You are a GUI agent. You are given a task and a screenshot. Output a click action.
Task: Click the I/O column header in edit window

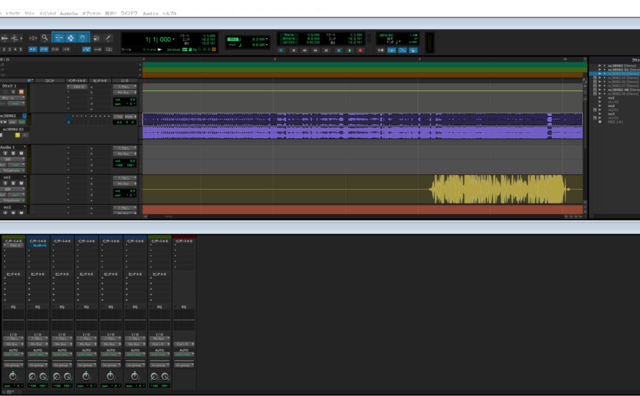coord(124,80)
